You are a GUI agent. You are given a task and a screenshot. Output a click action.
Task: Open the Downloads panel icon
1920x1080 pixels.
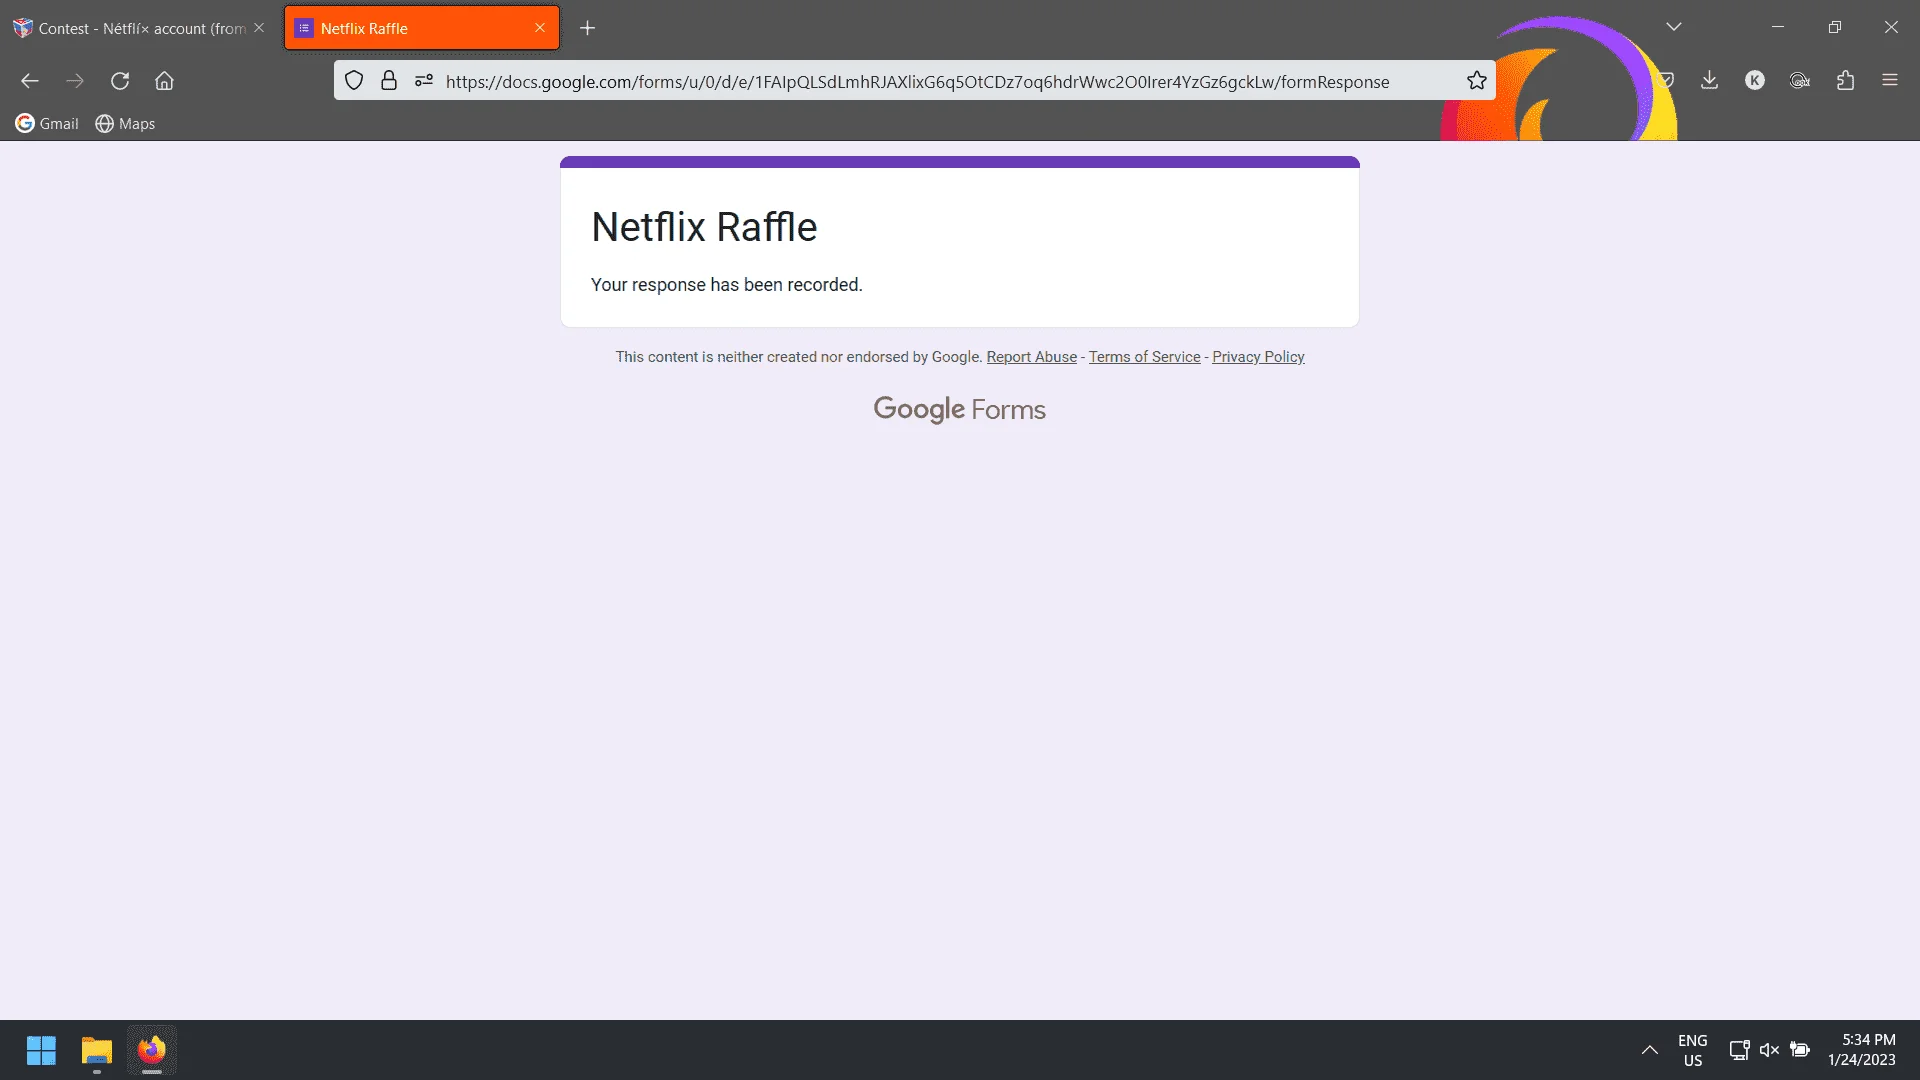tap(1710, 81)
